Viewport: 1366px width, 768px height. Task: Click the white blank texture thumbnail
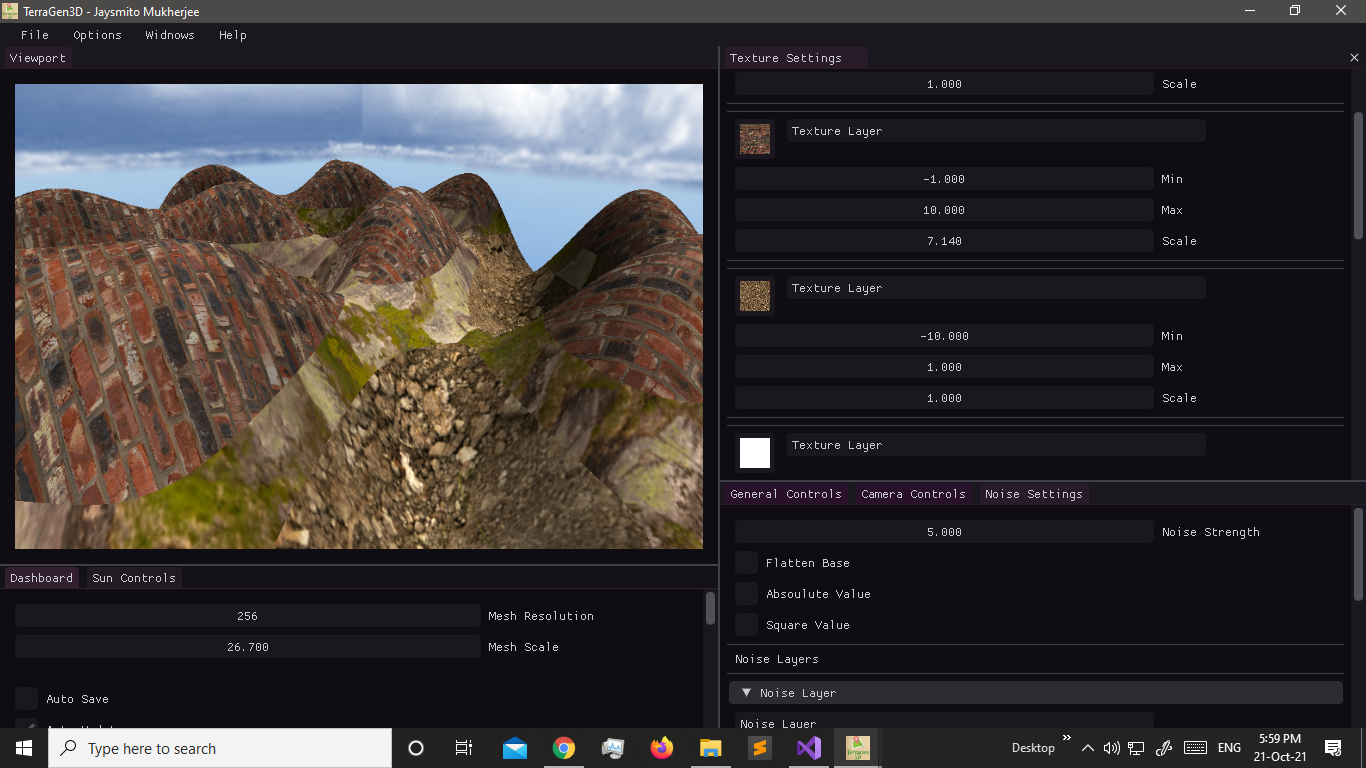pyautogui.click(x=755, y=453)
